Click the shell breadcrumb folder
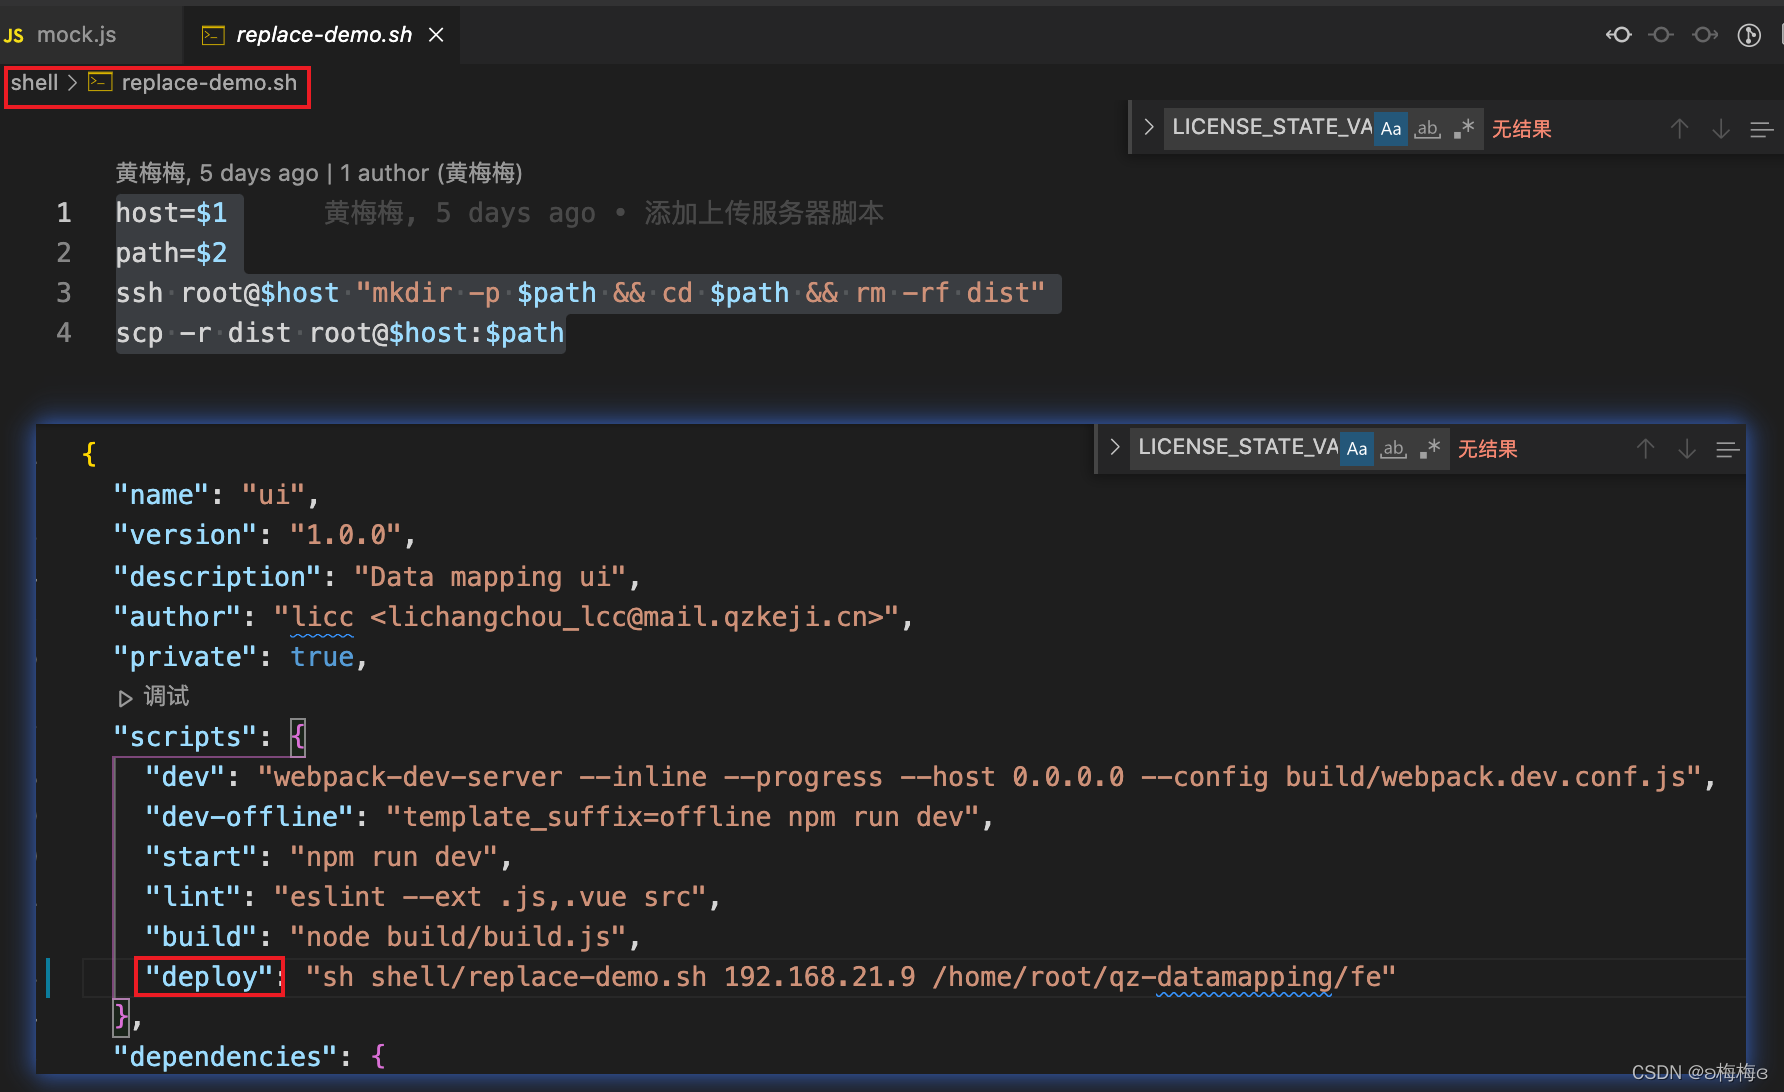The image size is (1784, 1092). tap(34, 83)
